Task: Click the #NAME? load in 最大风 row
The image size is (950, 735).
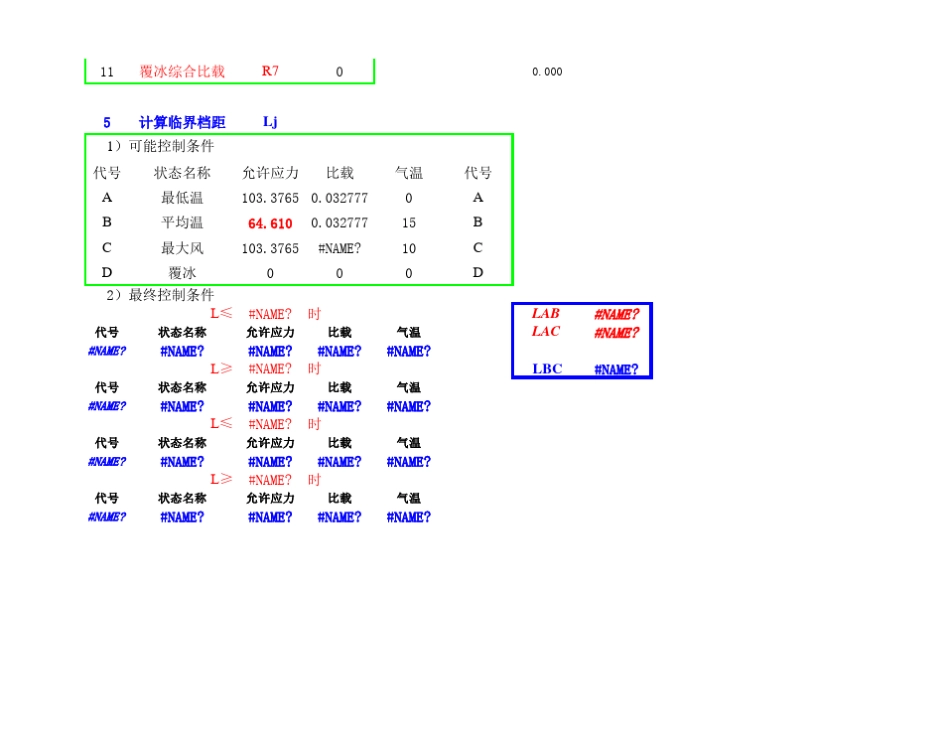Action: tap(339, 248)
